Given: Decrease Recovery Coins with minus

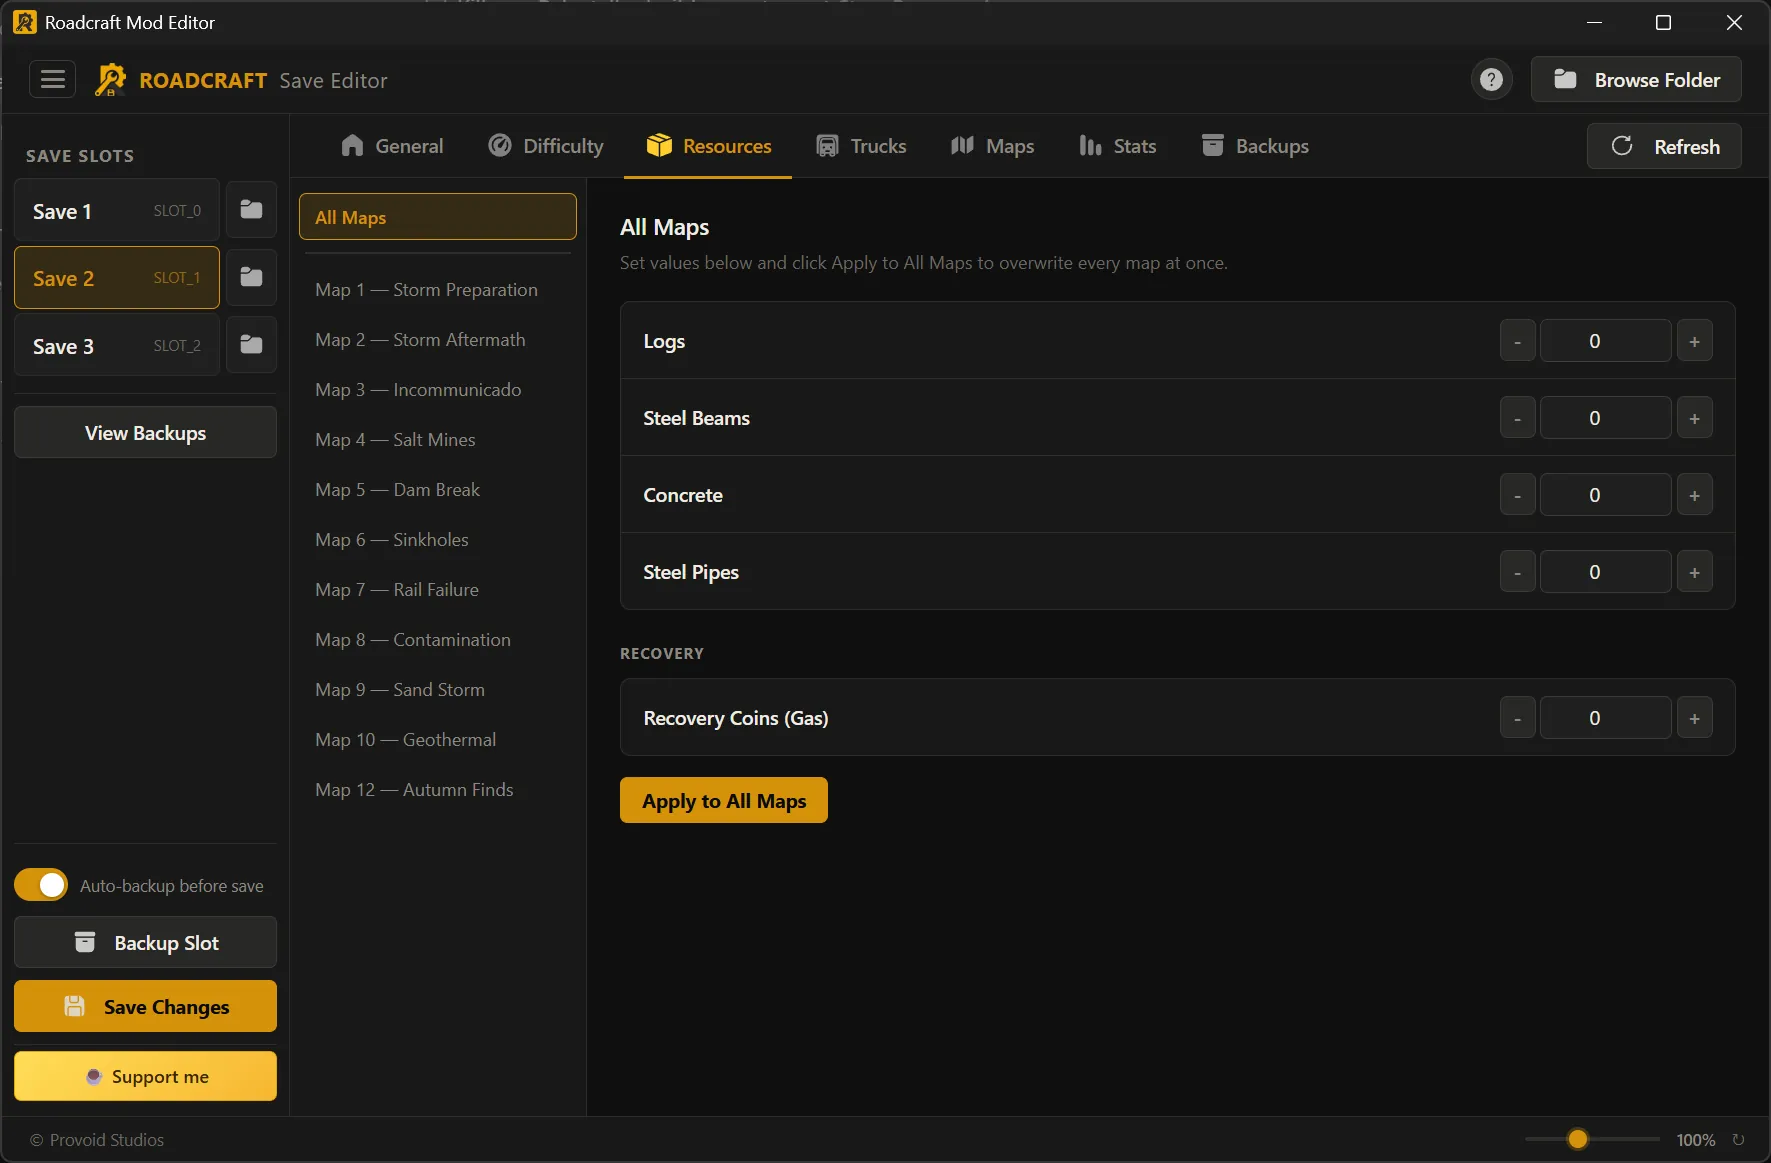Looking at the screenshot, I should [1517, 718].
